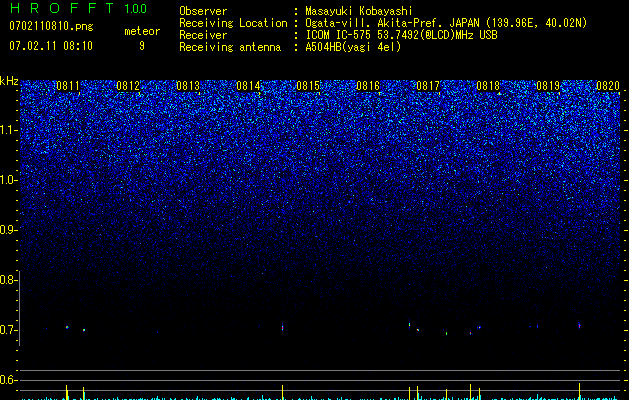This screenshot has height=400, width=629.
Task: Click the 0.8 frequency axis label
Action: pyautogui.click(x=8, y=280)
